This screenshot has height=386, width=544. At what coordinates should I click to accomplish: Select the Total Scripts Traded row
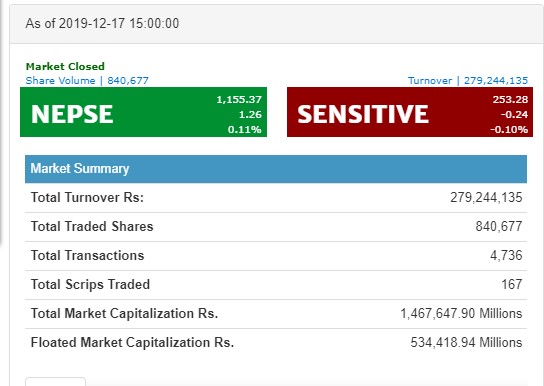click(x=276, y=285)
